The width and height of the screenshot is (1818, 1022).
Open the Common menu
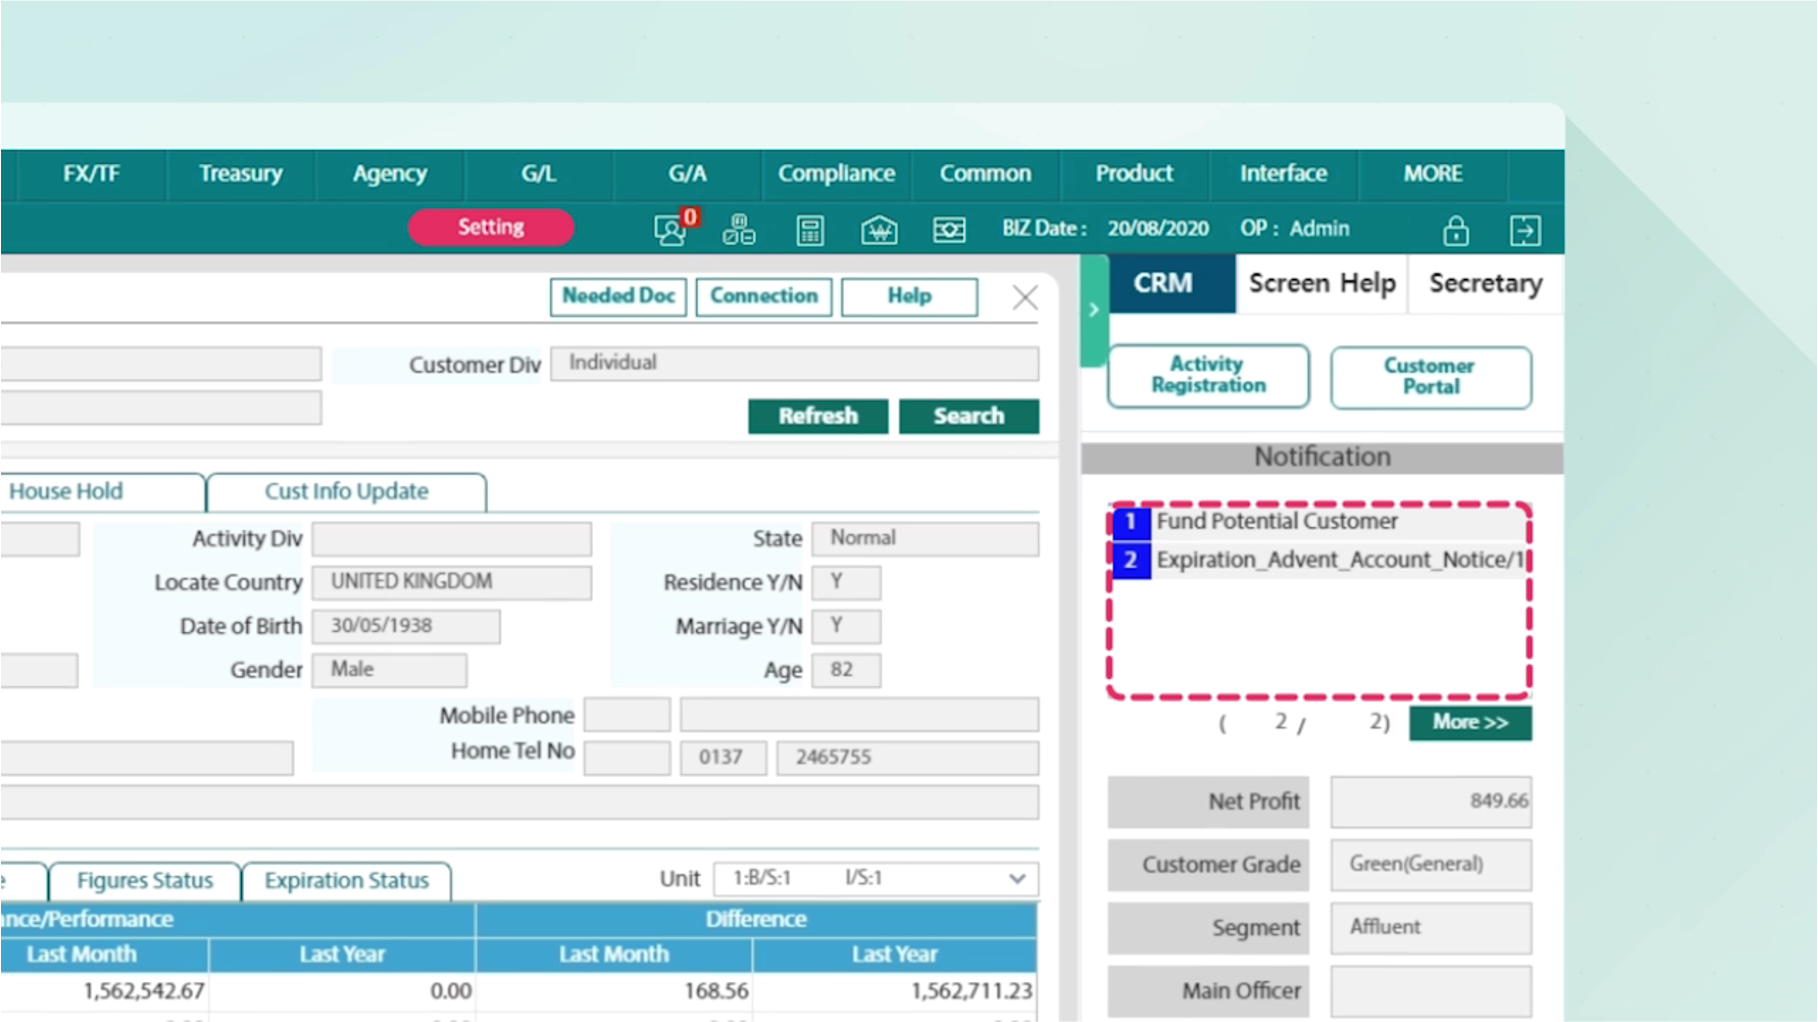click(985, 174)
